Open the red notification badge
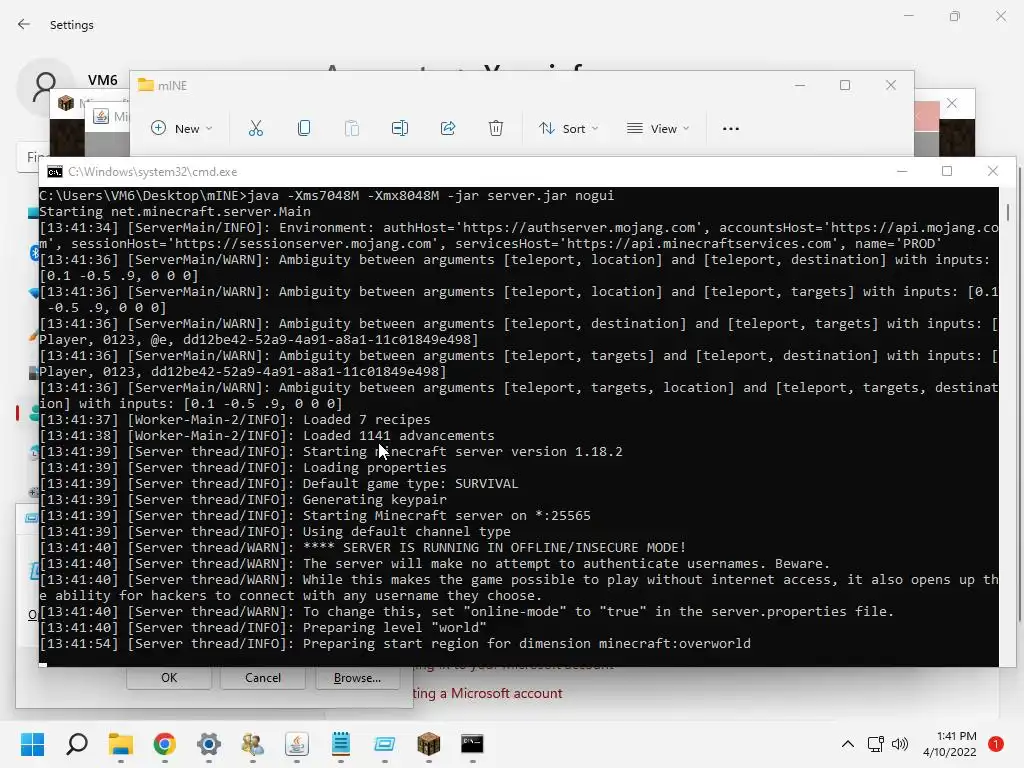1024x768 pixels. click(996, 744)
